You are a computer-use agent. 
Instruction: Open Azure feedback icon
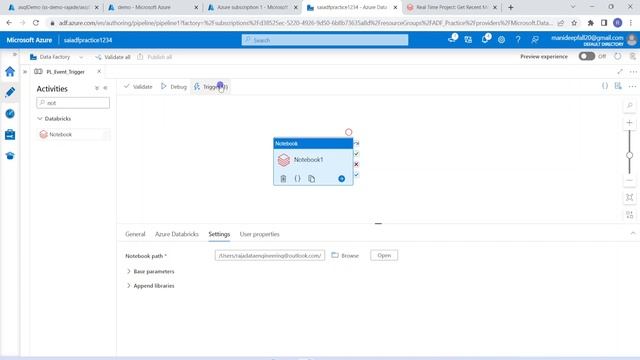[x=535, y=40]
